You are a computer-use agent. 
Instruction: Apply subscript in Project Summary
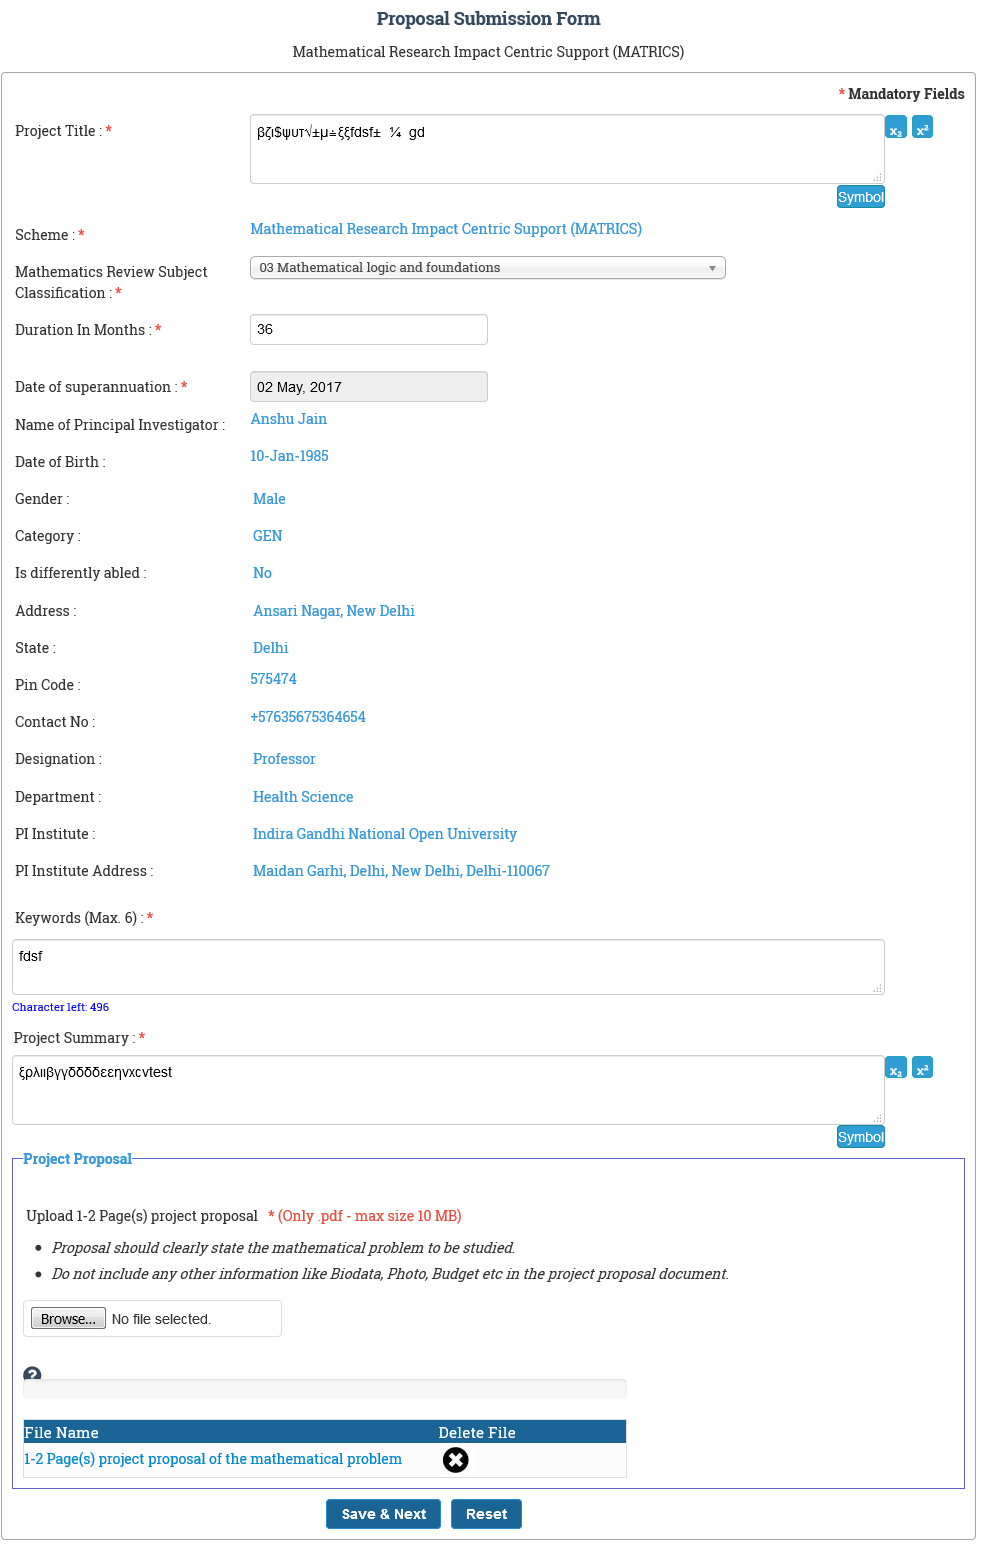[896, 1068]
